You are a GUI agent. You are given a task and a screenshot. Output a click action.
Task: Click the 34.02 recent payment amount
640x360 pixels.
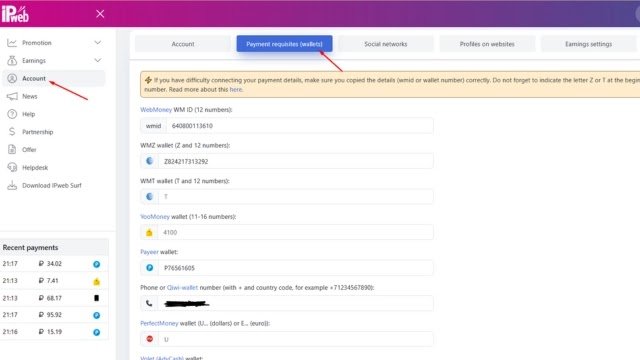50,264
